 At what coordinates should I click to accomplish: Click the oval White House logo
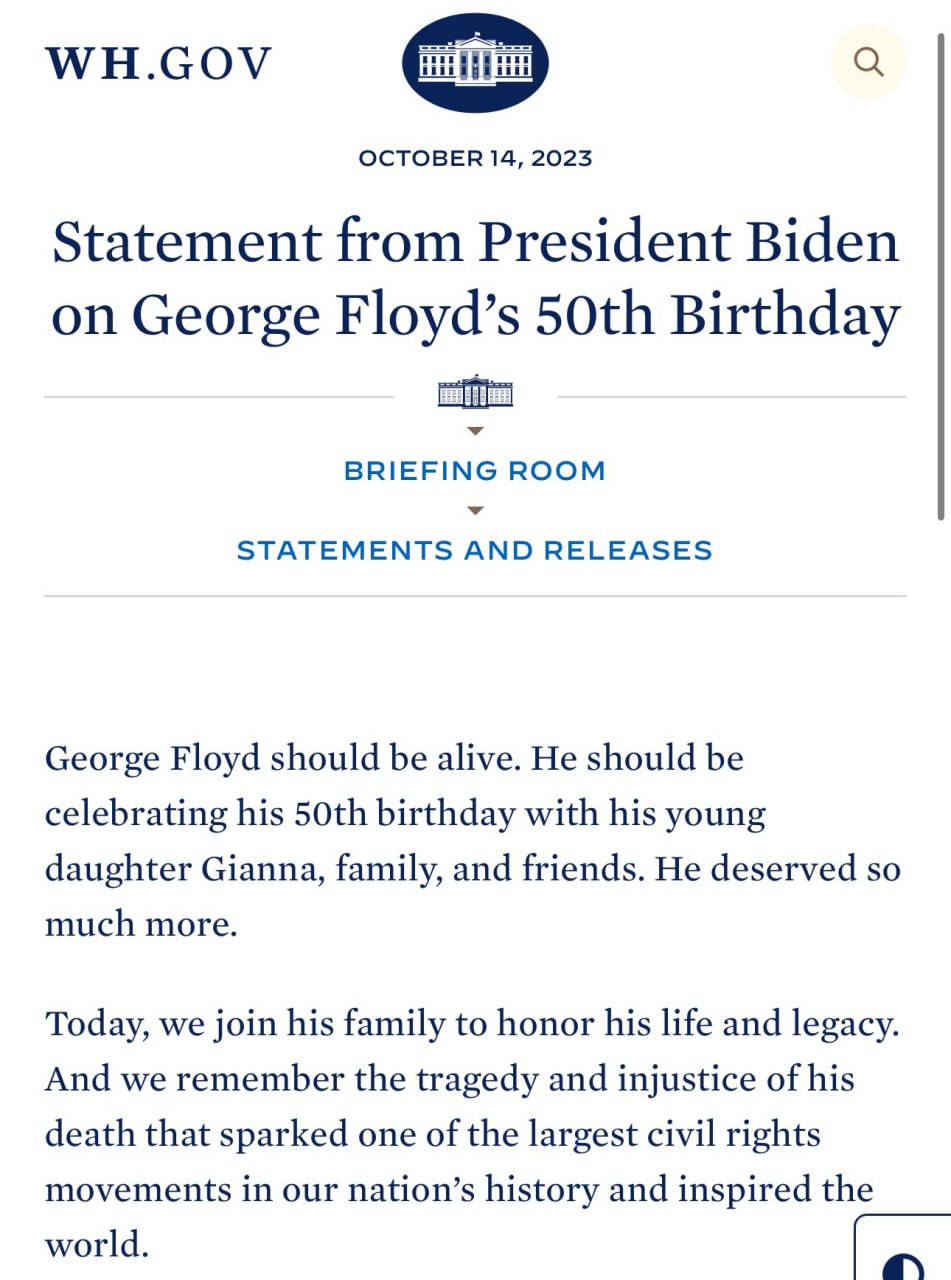pyautogui.click(x=475, y=63)
